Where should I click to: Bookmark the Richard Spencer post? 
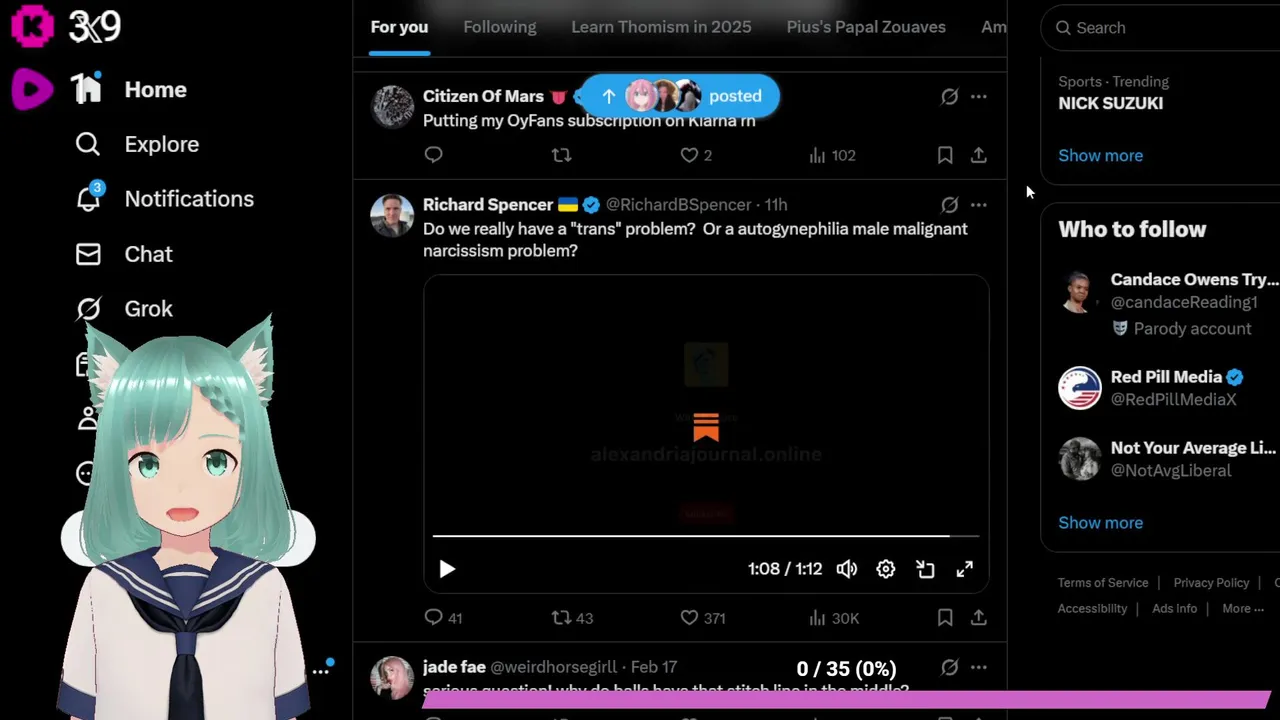pos(945,618)
